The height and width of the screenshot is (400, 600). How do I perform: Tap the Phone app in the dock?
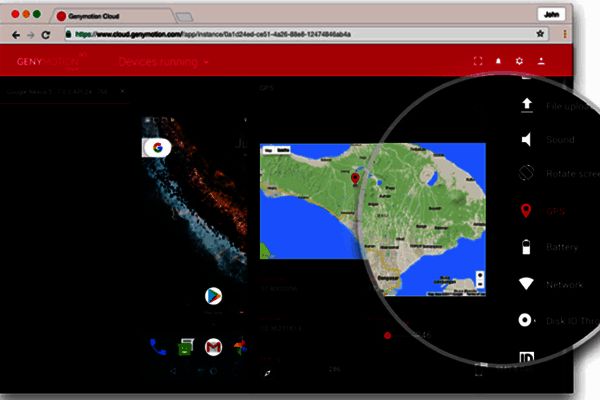pos(157,347)
